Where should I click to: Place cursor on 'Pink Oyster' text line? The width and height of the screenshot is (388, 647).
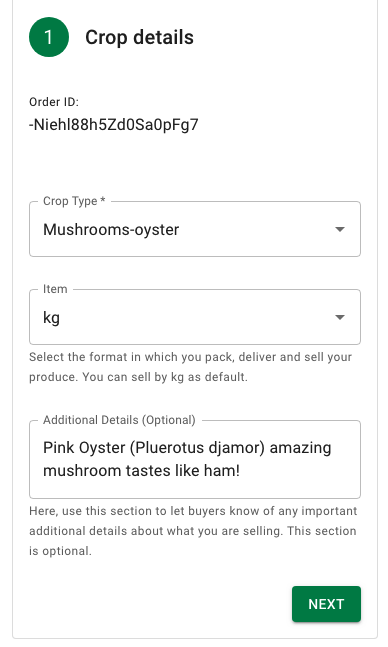187,448
